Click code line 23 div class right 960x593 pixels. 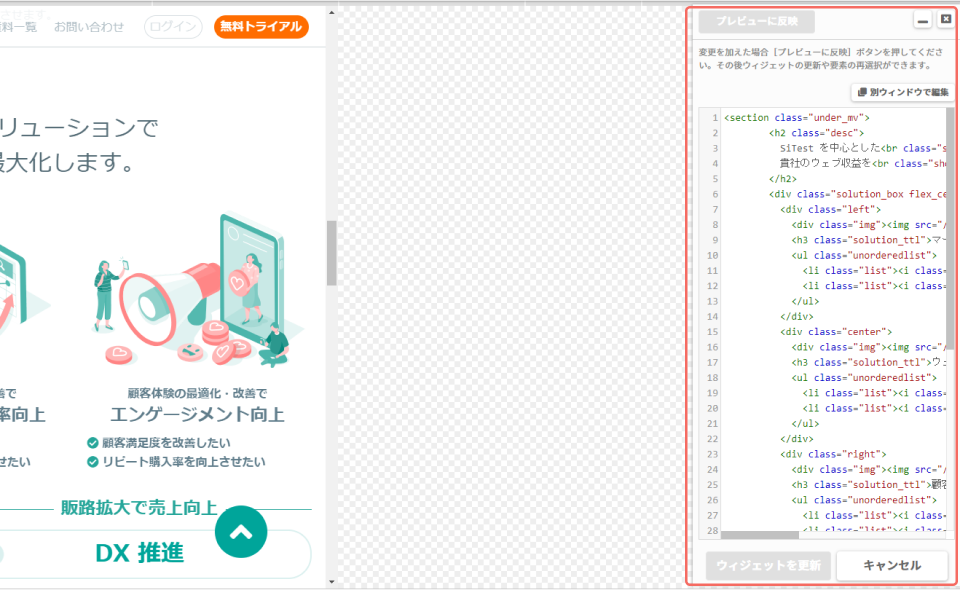tap(833, 454)
